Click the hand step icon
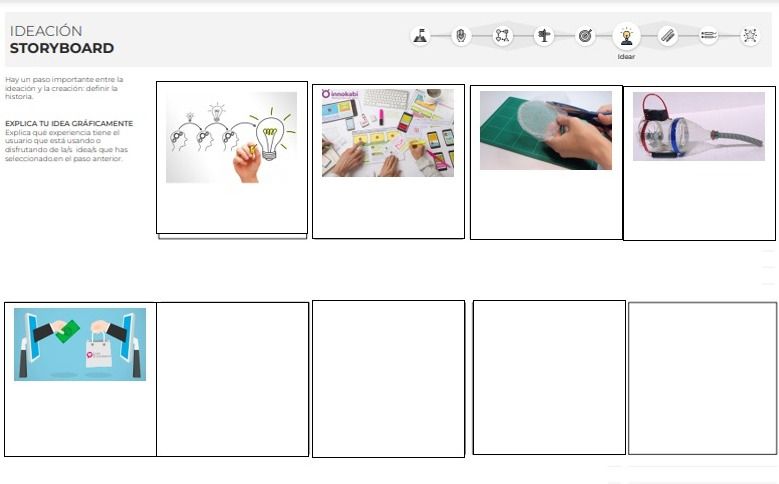 (461, 36)
